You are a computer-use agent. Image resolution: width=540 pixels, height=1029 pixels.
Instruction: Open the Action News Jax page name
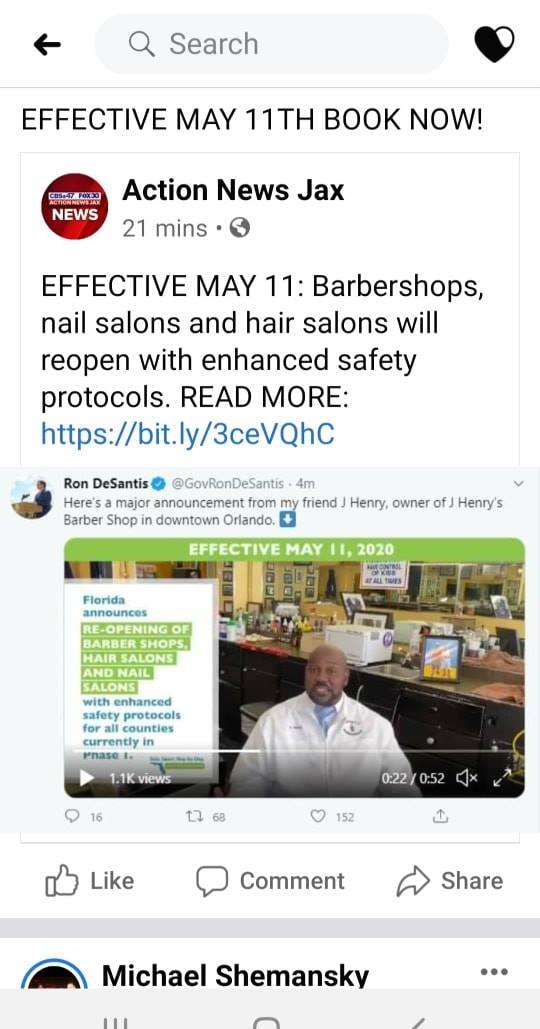click(233, 190)
